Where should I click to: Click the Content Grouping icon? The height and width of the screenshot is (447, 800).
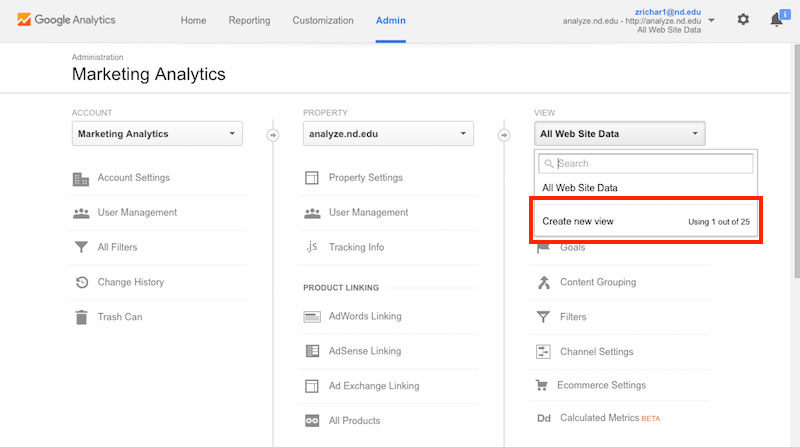tap(544, 282)
